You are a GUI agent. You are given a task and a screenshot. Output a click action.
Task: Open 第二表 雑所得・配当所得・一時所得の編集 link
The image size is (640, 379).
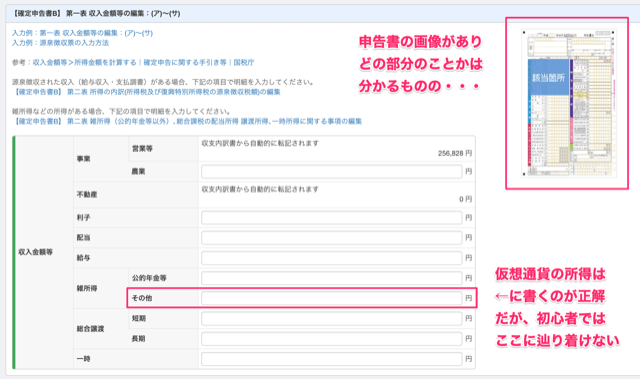tap(188, 121)
